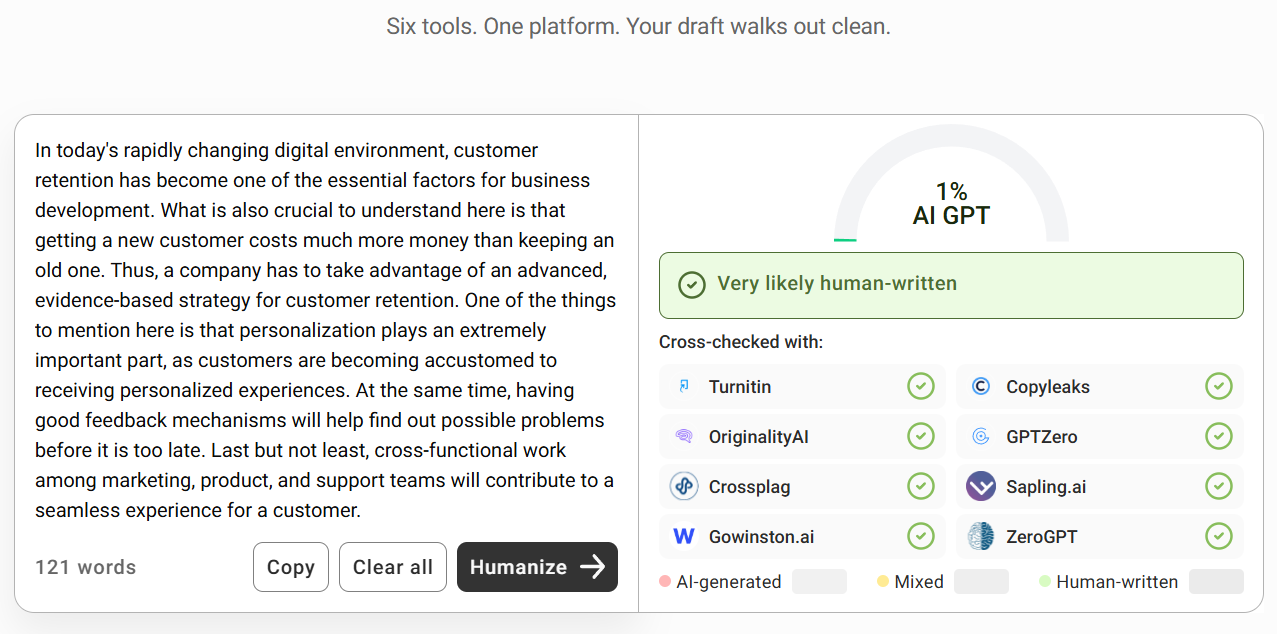Click the checkmark next to Crossplag
The width and height of the screenshot is (1277, 634).
(x=920, y=486)
